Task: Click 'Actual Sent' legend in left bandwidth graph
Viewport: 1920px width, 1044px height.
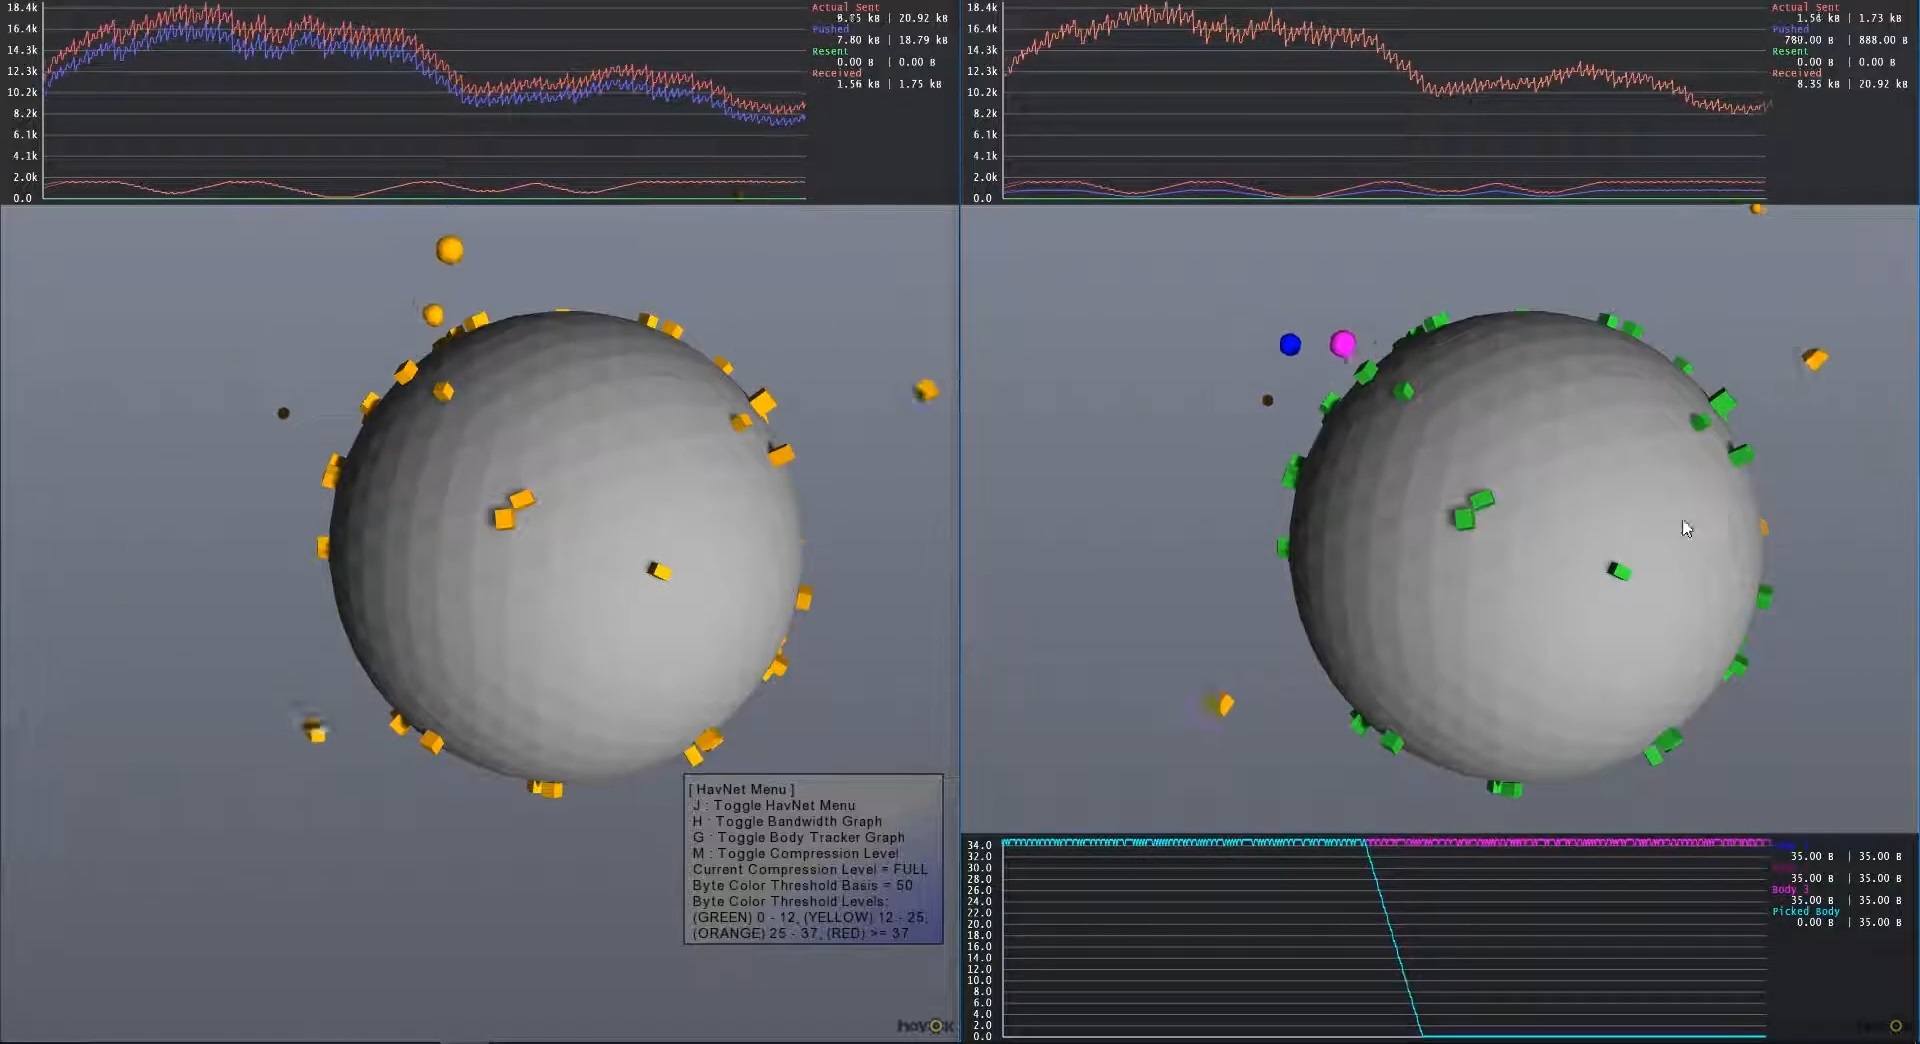Action: click(x=845, y=7)
